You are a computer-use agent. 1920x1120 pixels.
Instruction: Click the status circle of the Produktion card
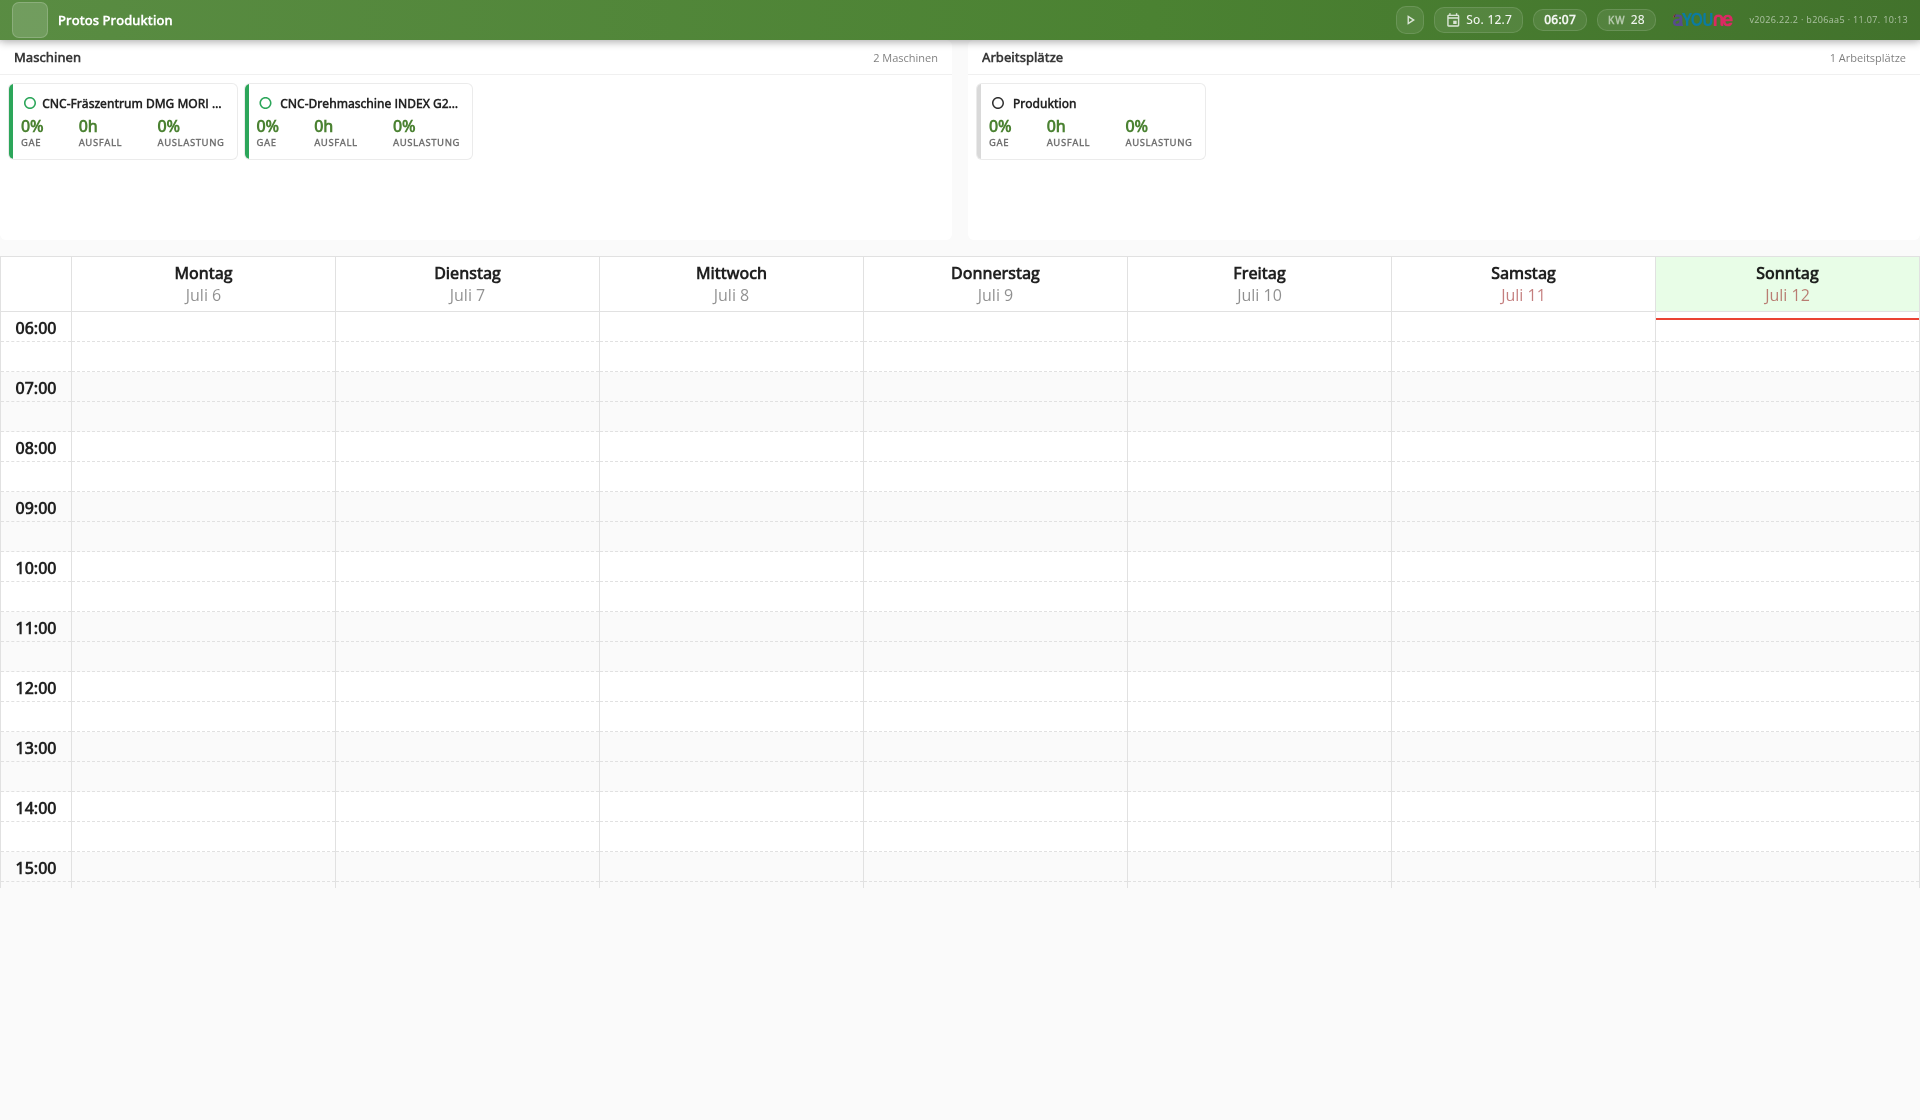pyautogui.click(x=998, y=103)
